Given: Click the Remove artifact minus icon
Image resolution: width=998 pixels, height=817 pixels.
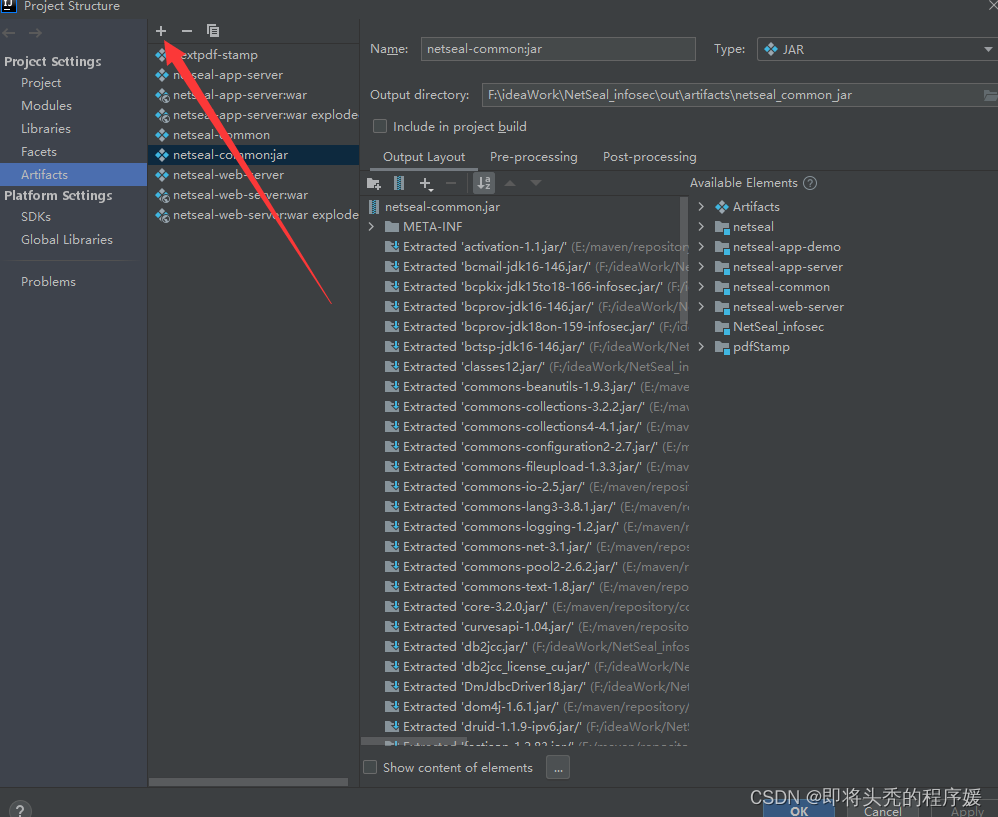Looking at the screenshot, I should click(x=186, y=31).
